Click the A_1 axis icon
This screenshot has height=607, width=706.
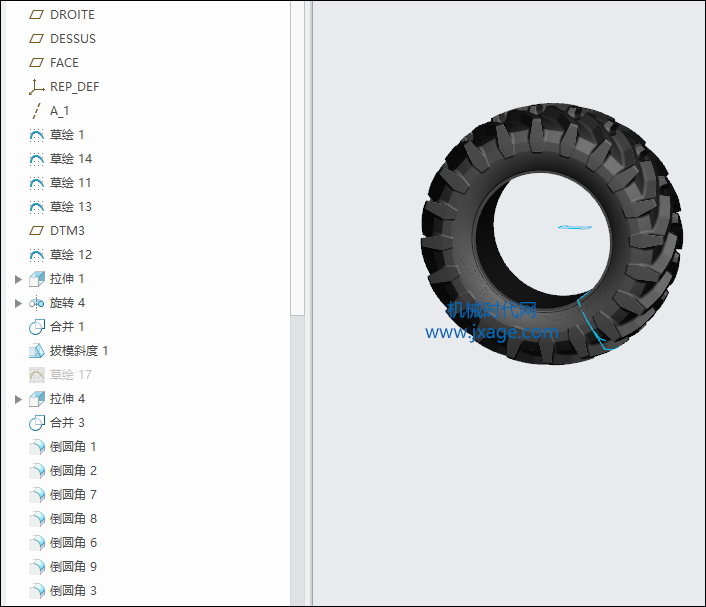[36, 111]
